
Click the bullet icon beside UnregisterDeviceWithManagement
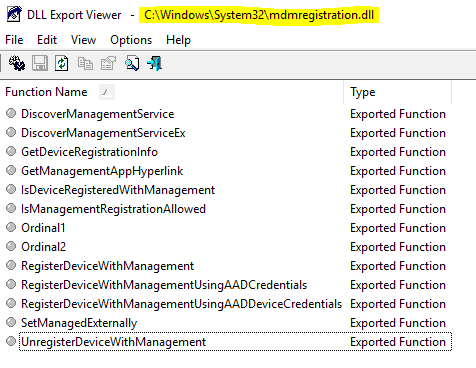[11, 341]
